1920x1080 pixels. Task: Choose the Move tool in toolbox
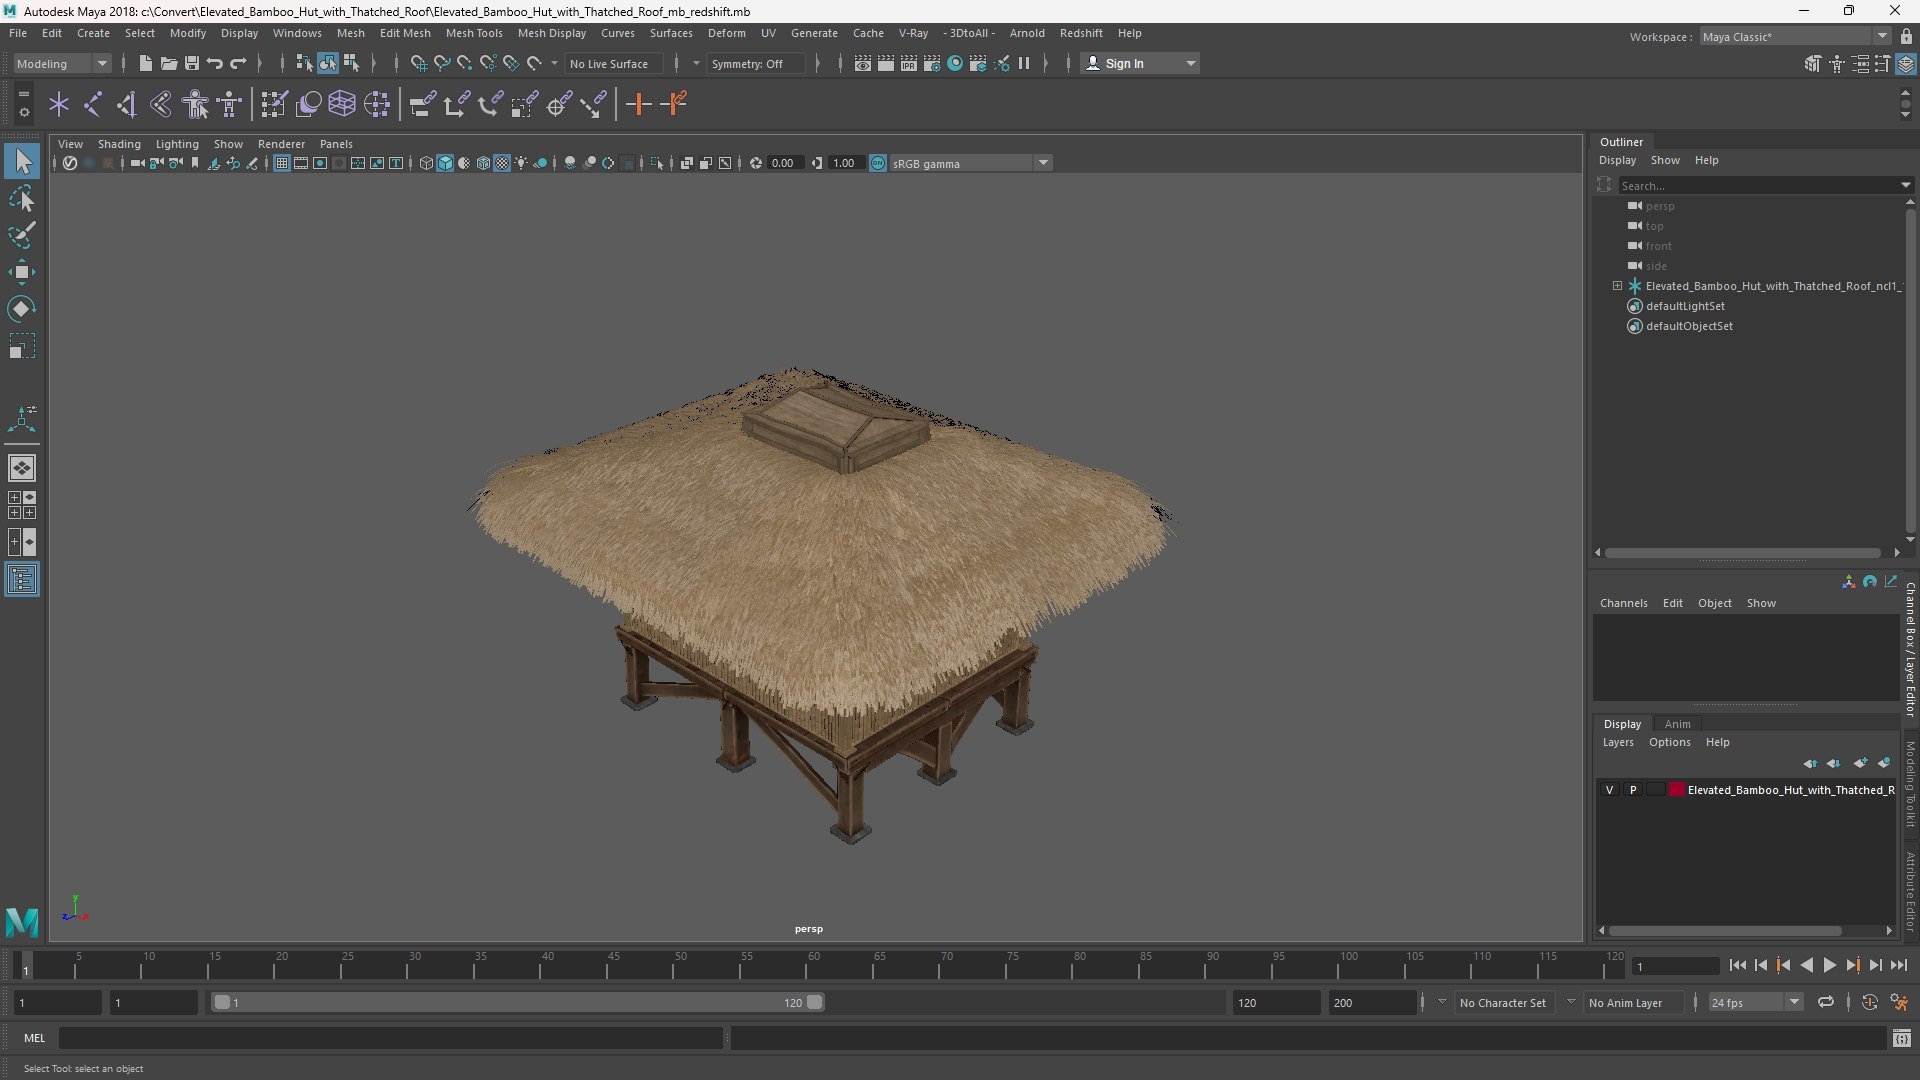22,272
